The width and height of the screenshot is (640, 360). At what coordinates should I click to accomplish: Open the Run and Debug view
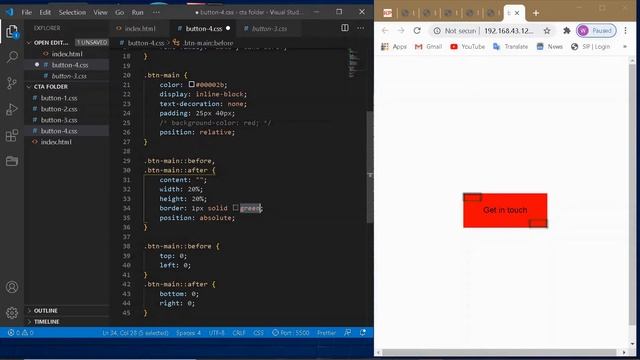pyautogui.click(x=12, y=109)
